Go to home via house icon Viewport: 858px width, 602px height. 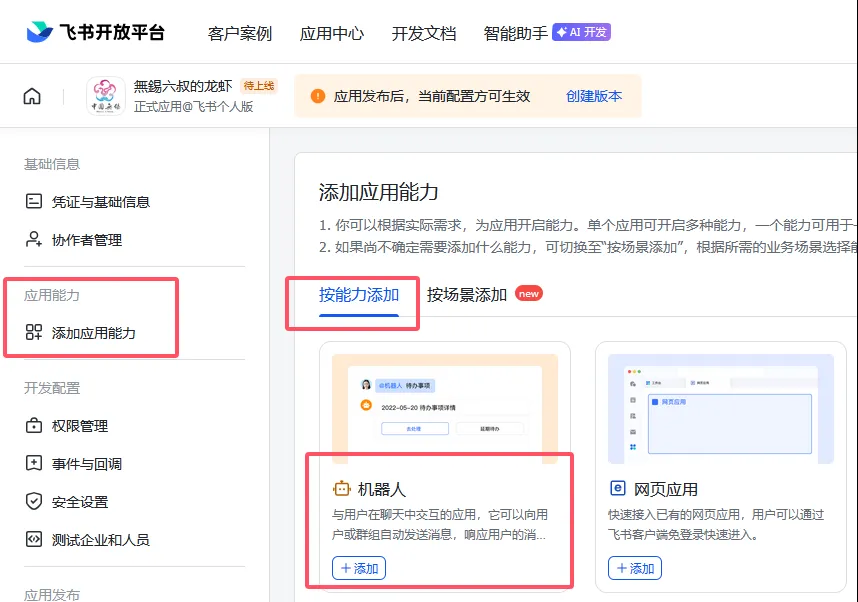(32, 96)
